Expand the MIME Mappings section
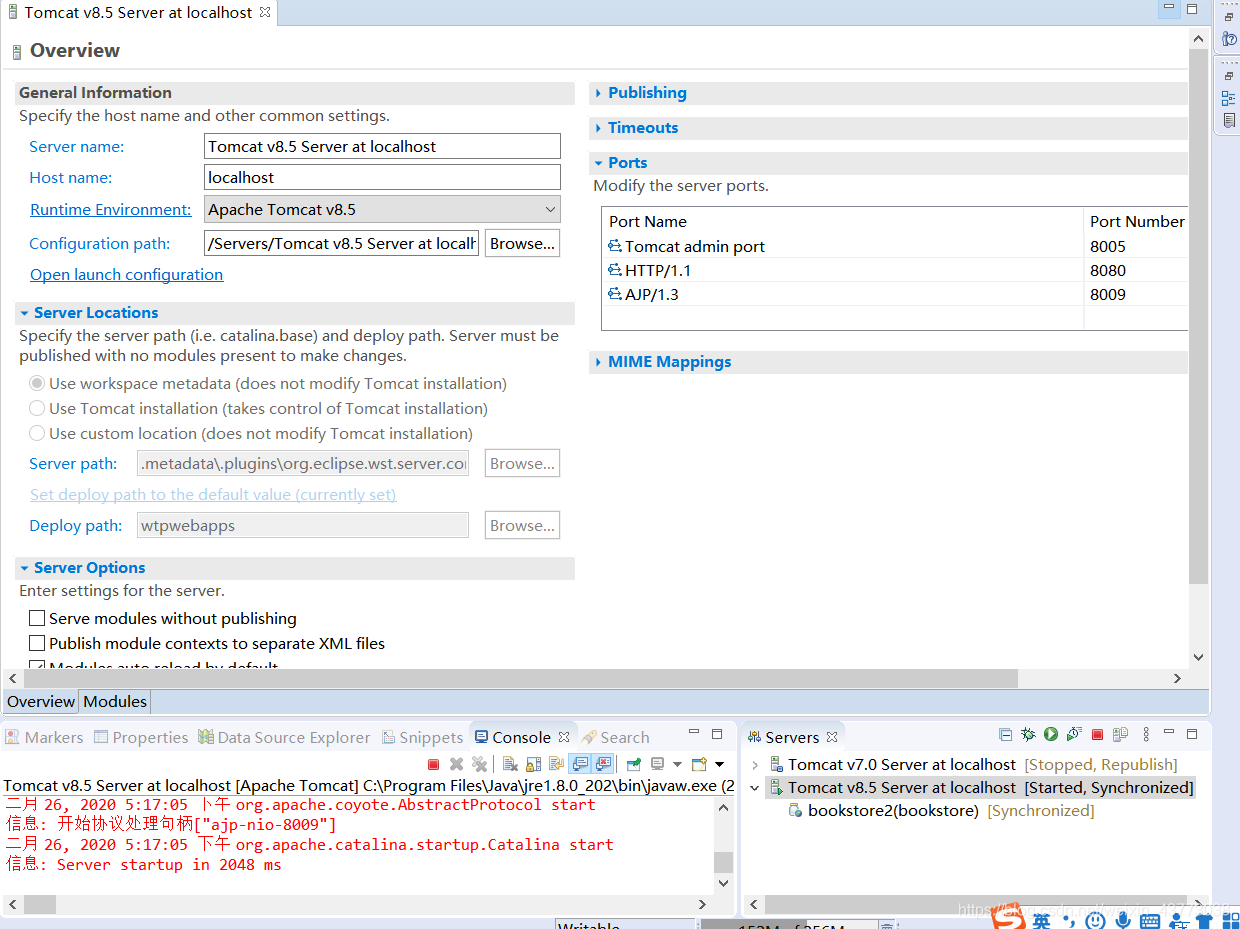The image size is (1240, 929). pyautogui.click(x=598, y=362)
